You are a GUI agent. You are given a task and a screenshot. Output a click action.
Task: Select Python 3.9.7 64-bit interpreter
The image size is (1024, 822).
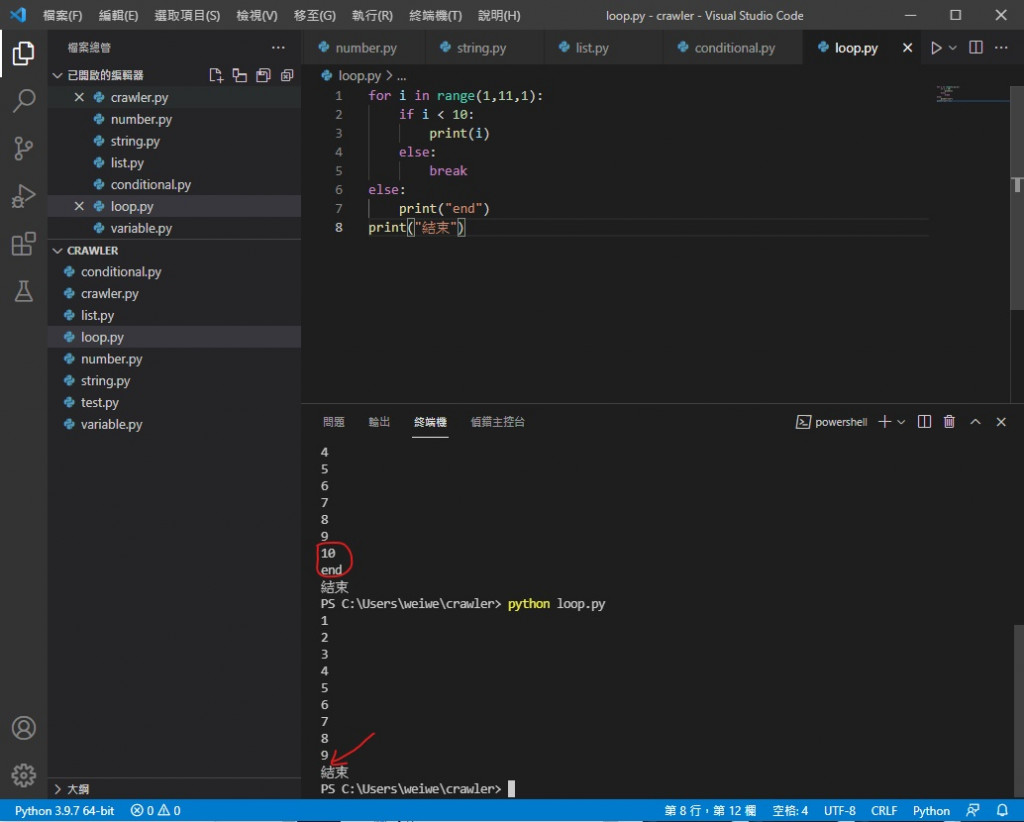tap(64, 810)
